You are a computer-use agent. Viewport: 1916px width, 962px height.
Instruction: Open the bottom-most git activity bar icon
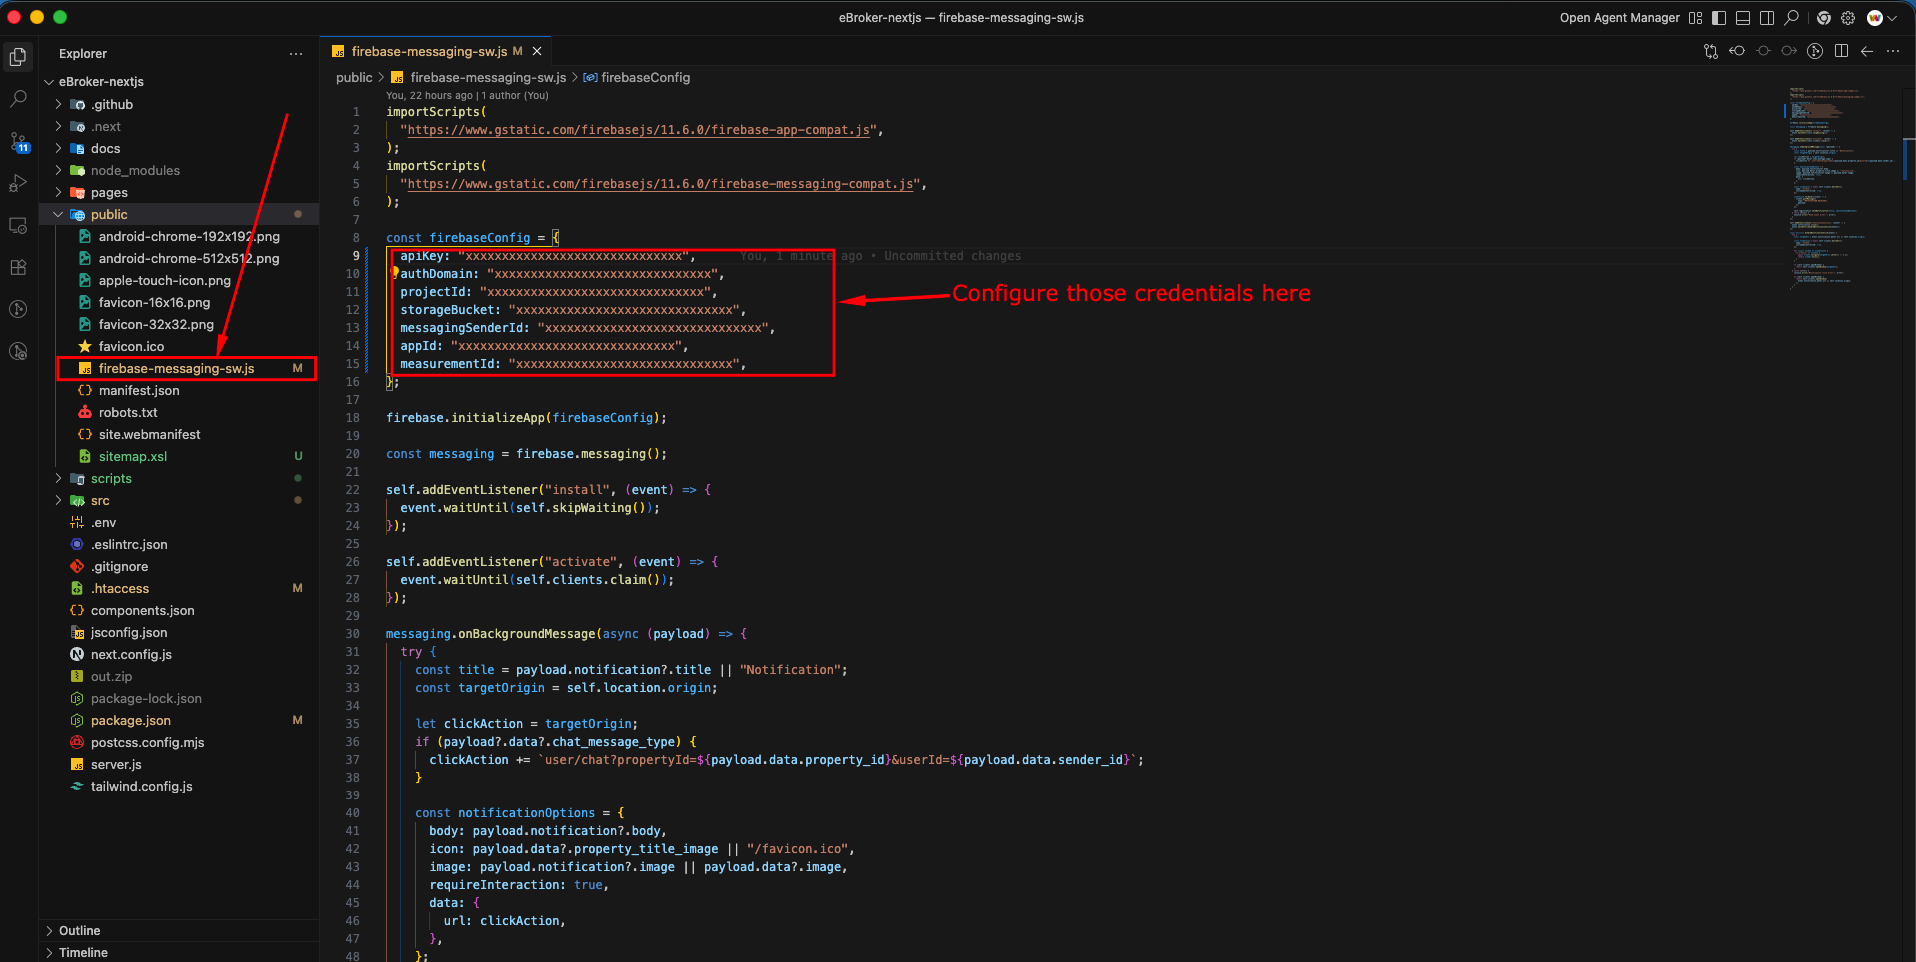[18, 351]
